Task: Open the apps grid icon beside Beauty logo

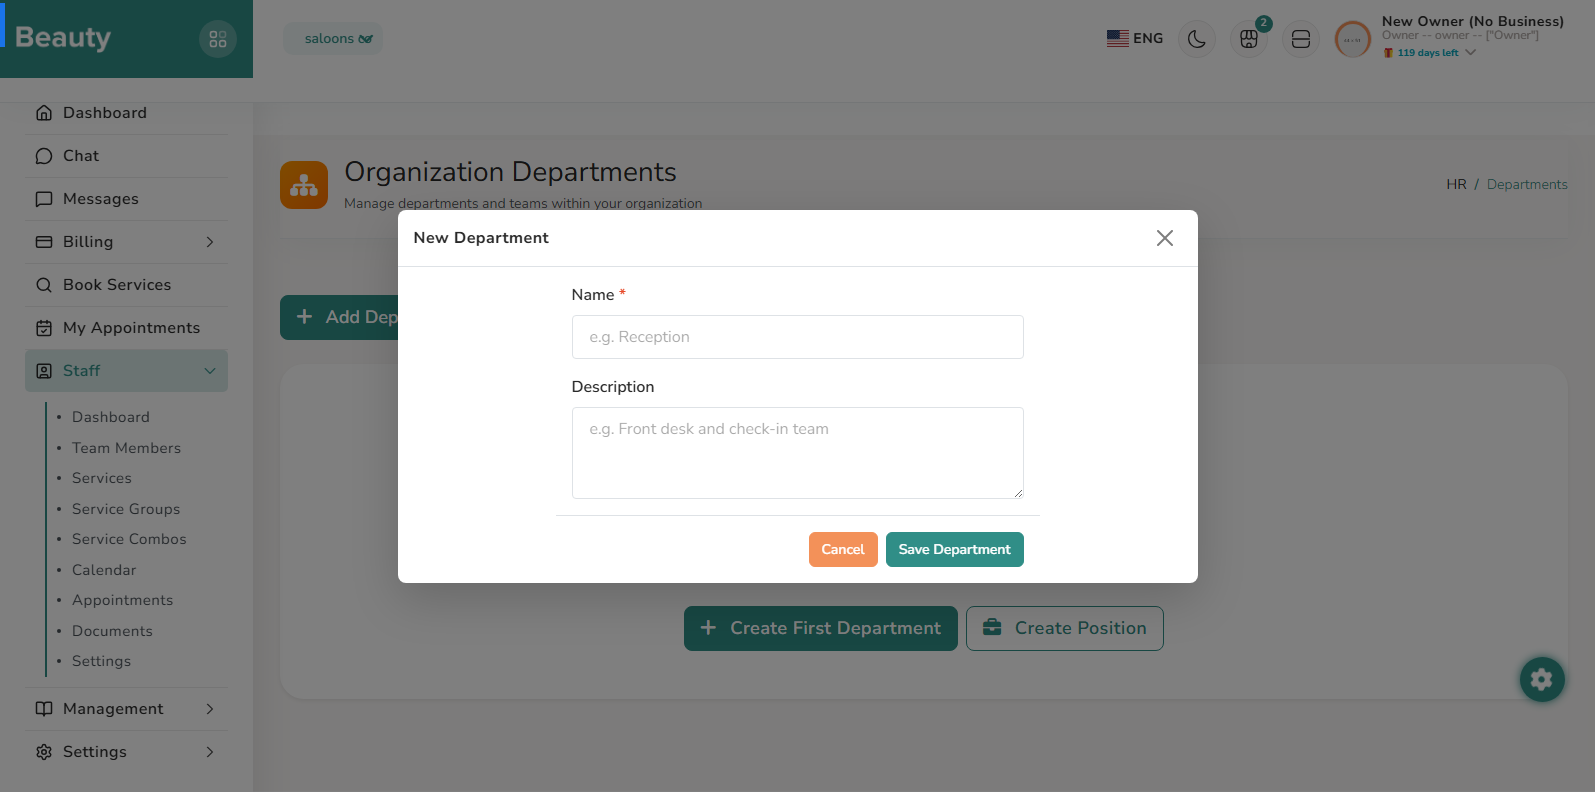Action: (x=218, y=39)
